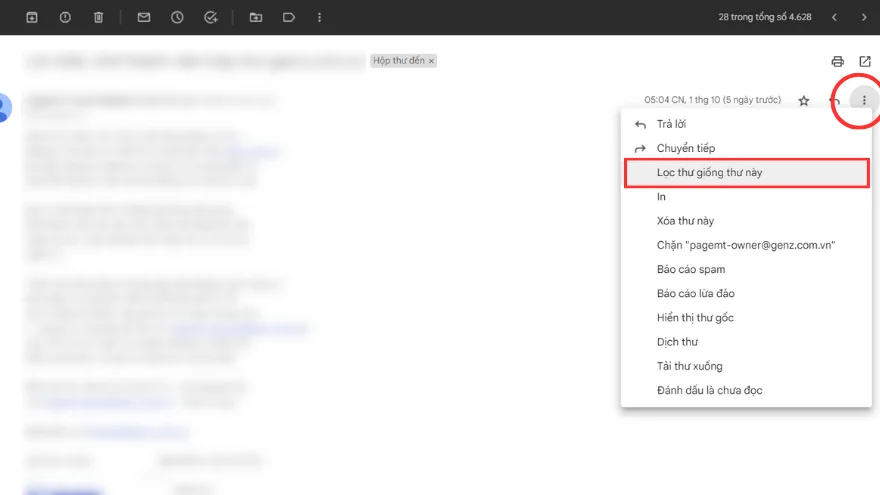Screen dimensions: 880x495
Task: Open email in new window icon
Action: click(865, 61)
